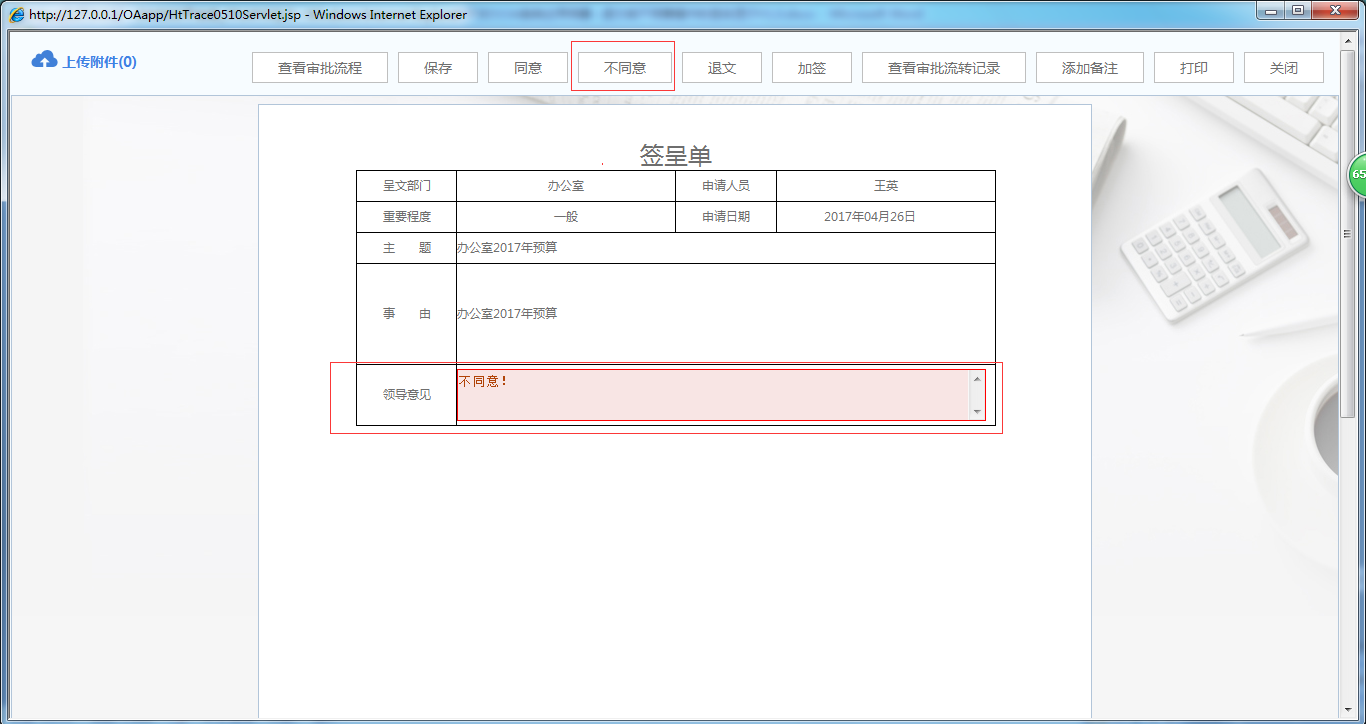
Task: Click the 查看审批流程 button
Action: (x=319, y=67)
